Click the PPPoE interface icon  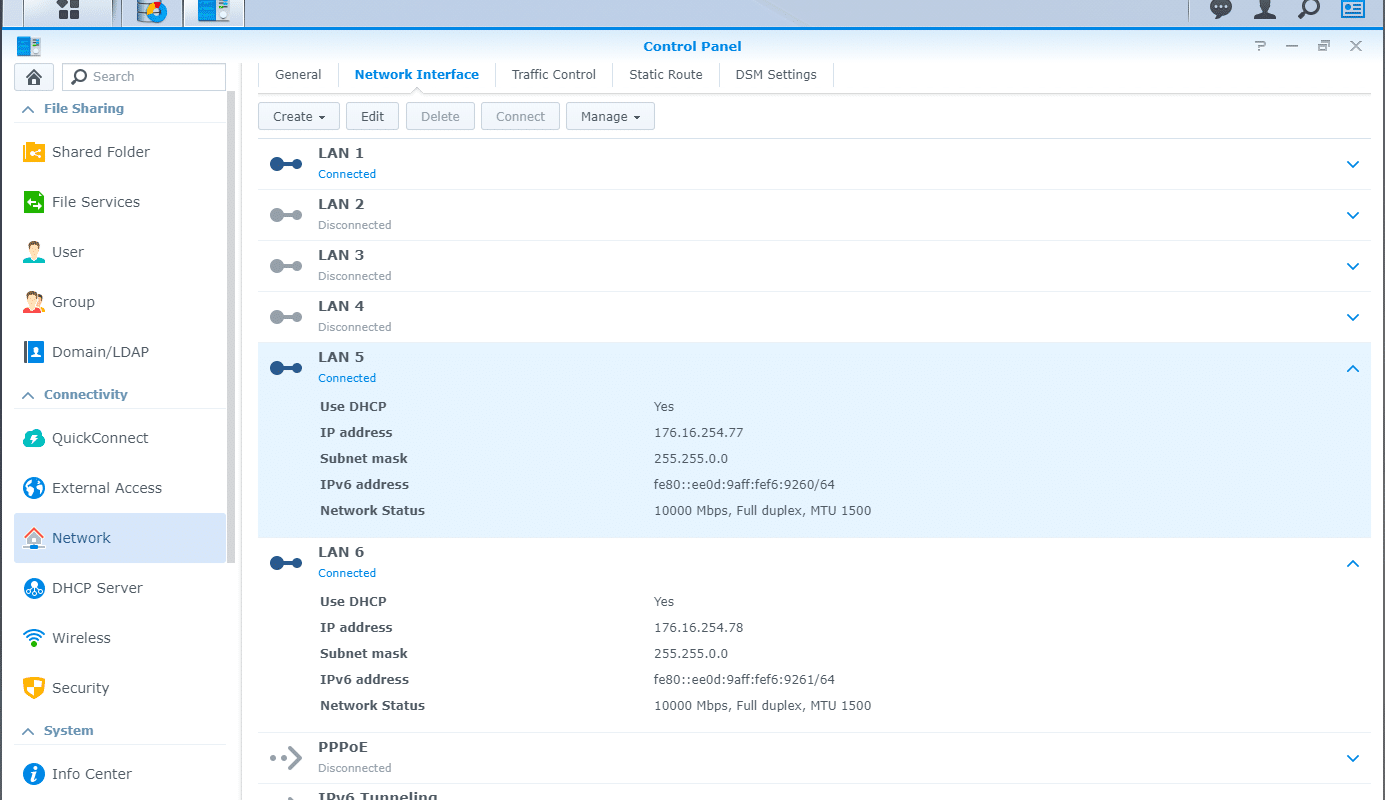tap(286, 758)
